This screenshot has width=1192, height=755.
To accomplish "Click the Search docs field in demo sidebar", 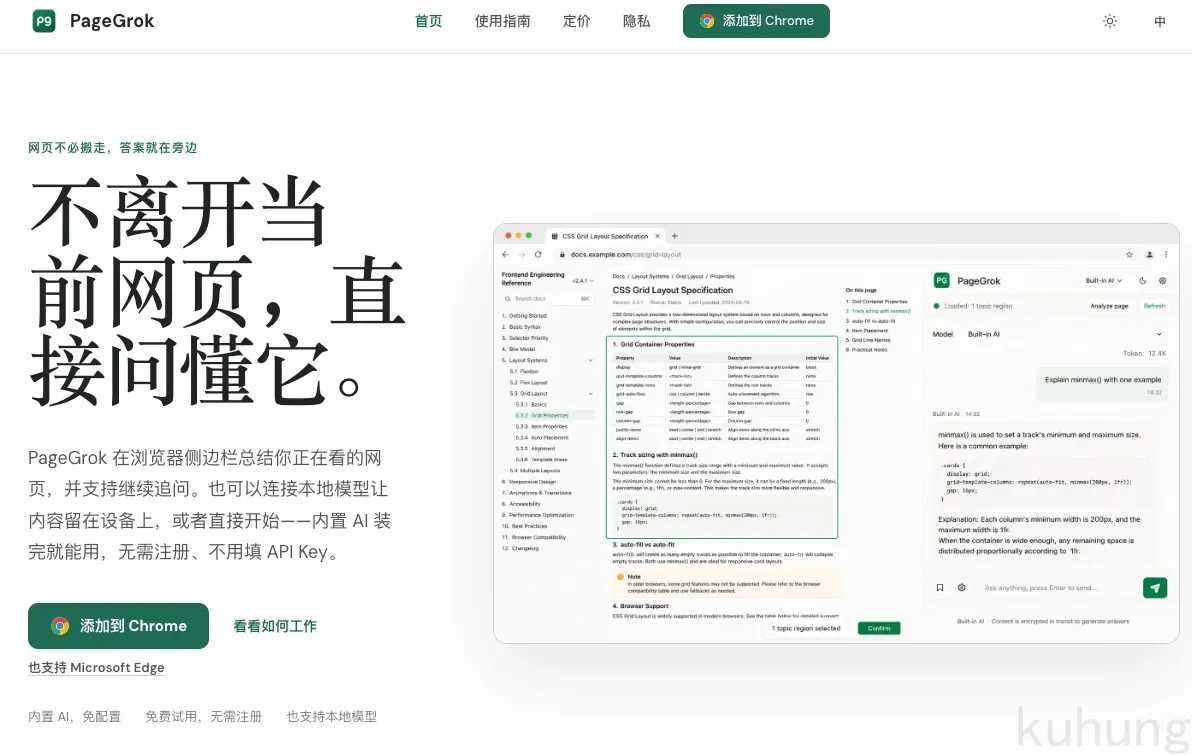I will pos(547,299).
